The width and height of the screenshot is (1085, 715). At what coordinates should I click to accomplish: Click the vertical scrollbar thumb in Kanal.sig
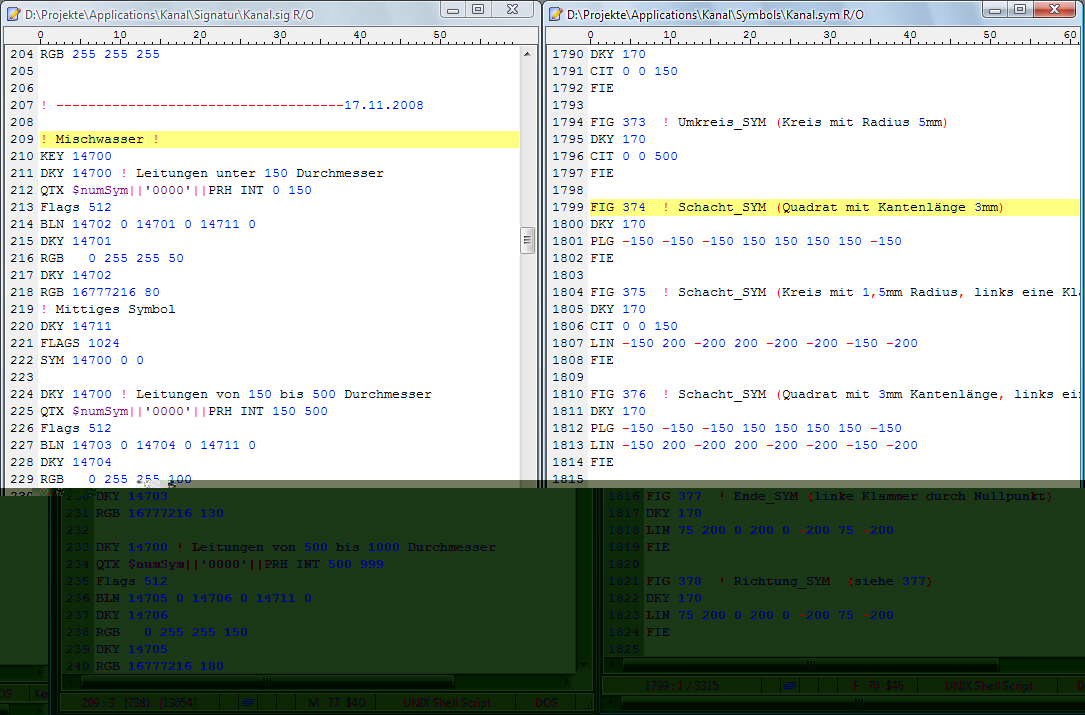click(x=527, y=240)
